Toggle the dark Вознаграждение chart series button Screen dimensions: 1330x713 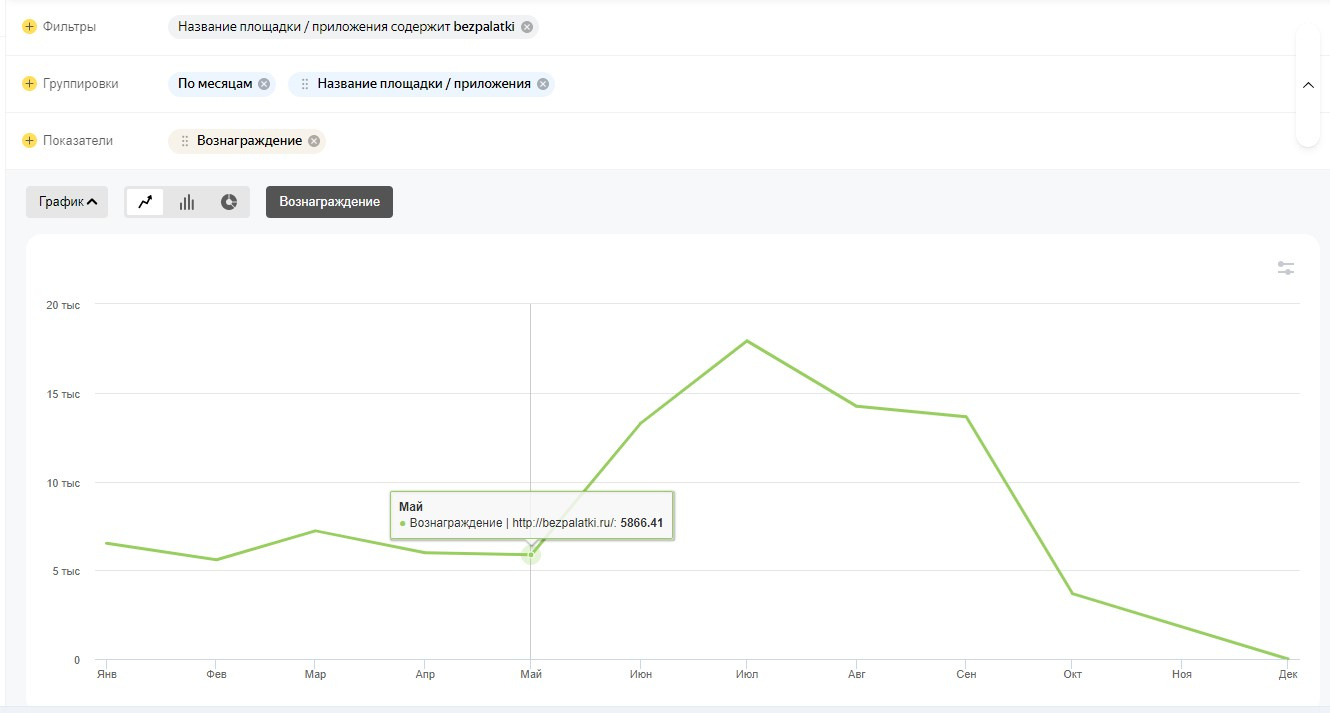(x=329, y=202)
